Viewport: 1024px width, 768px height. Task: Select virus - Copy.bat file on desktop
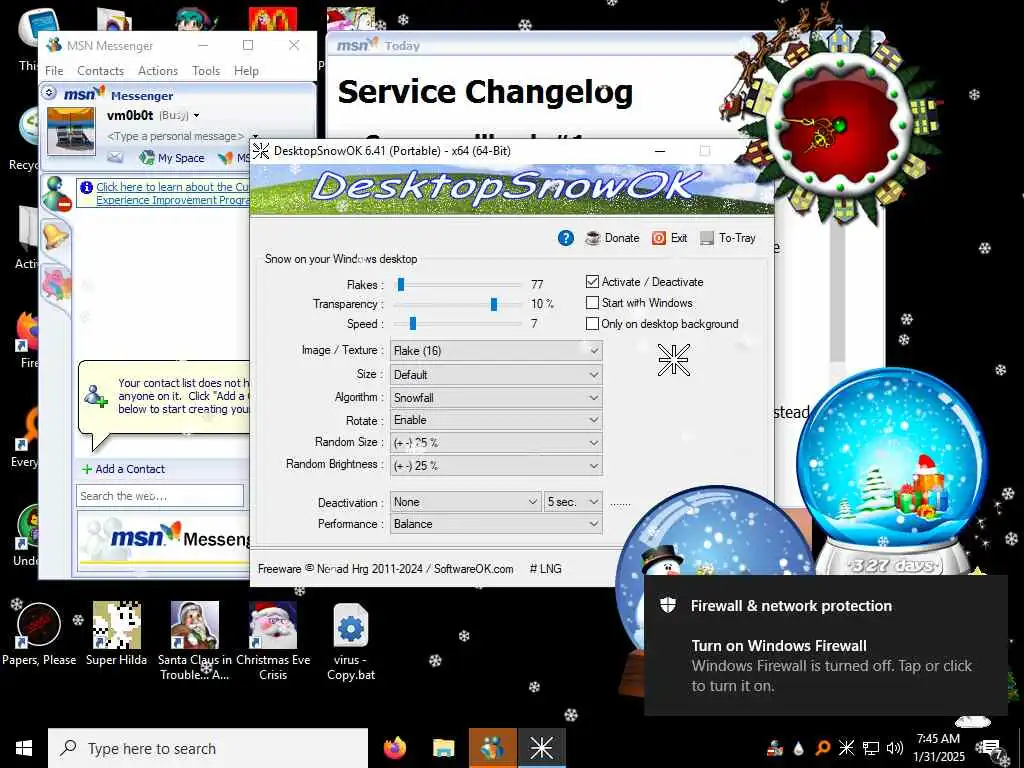pyautogui.click(x=351, y=640)
